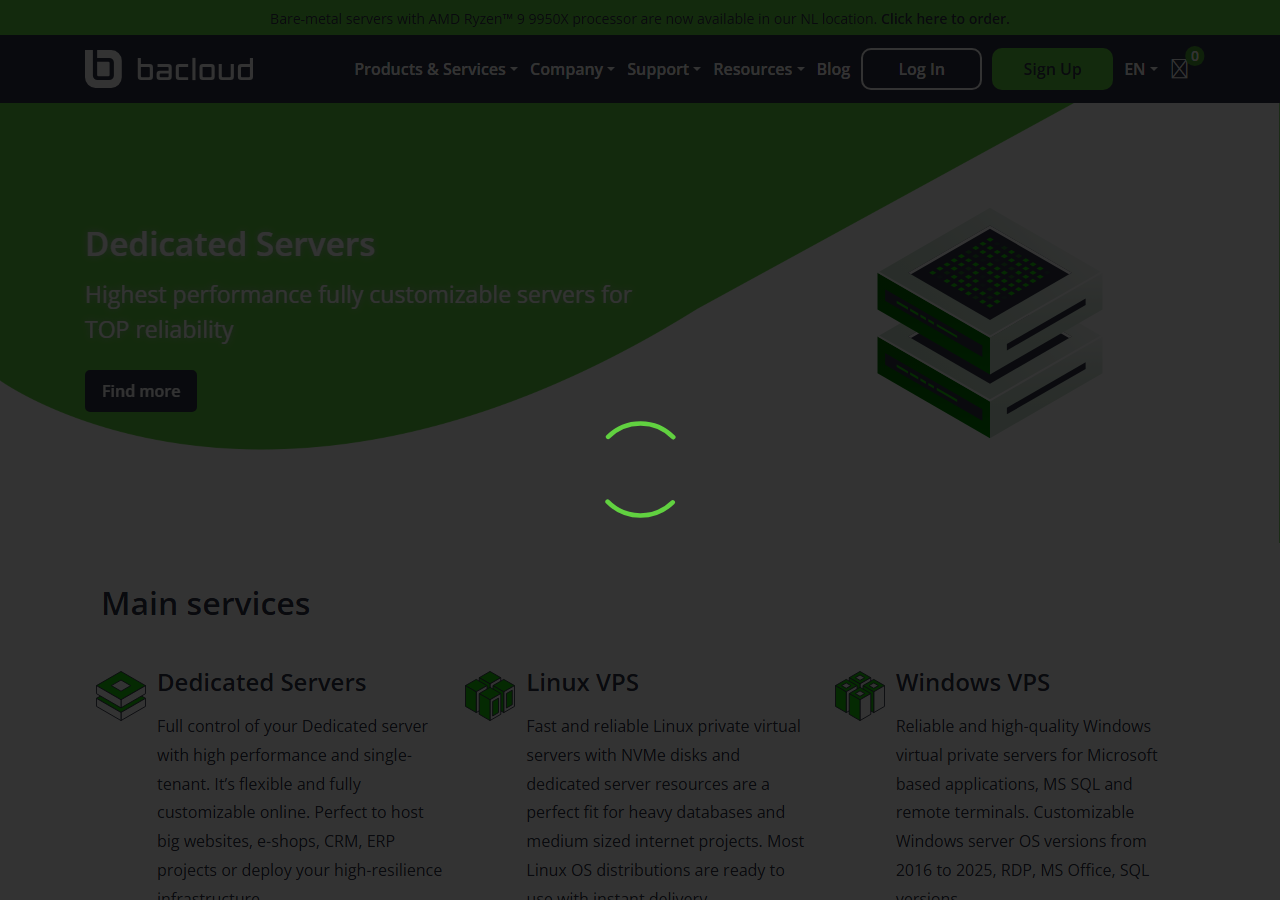The width and height of the screenshot is (1280, 900).
Task: Click the Linux VPS cubes icon
Action: tap(490, 696)
